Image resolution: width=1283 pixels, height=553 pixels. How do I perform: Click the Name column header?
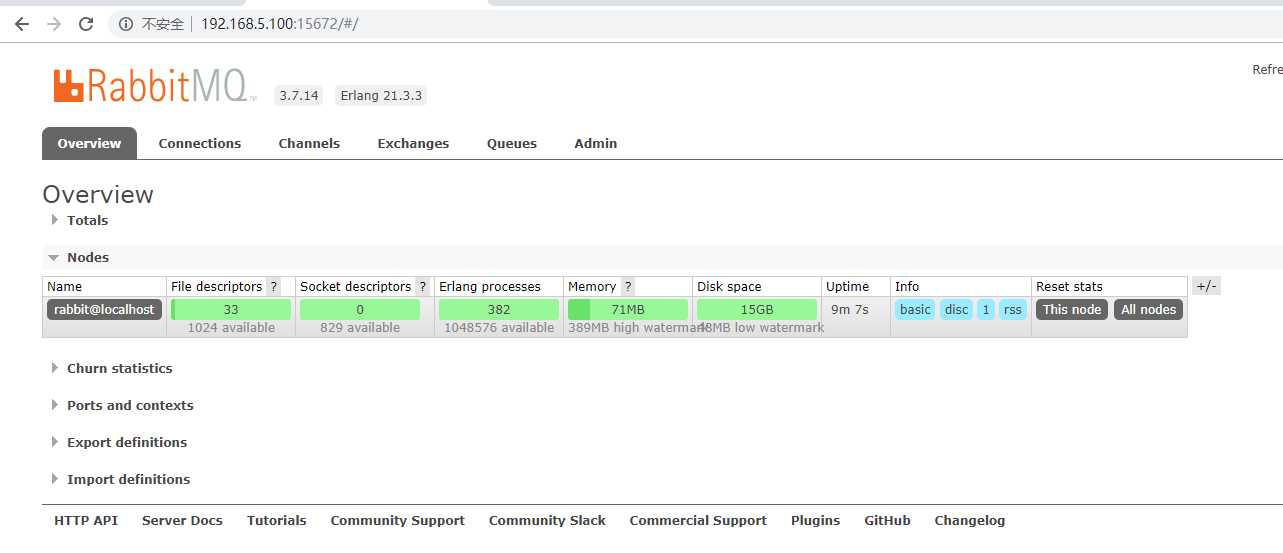tap(65, 286)
